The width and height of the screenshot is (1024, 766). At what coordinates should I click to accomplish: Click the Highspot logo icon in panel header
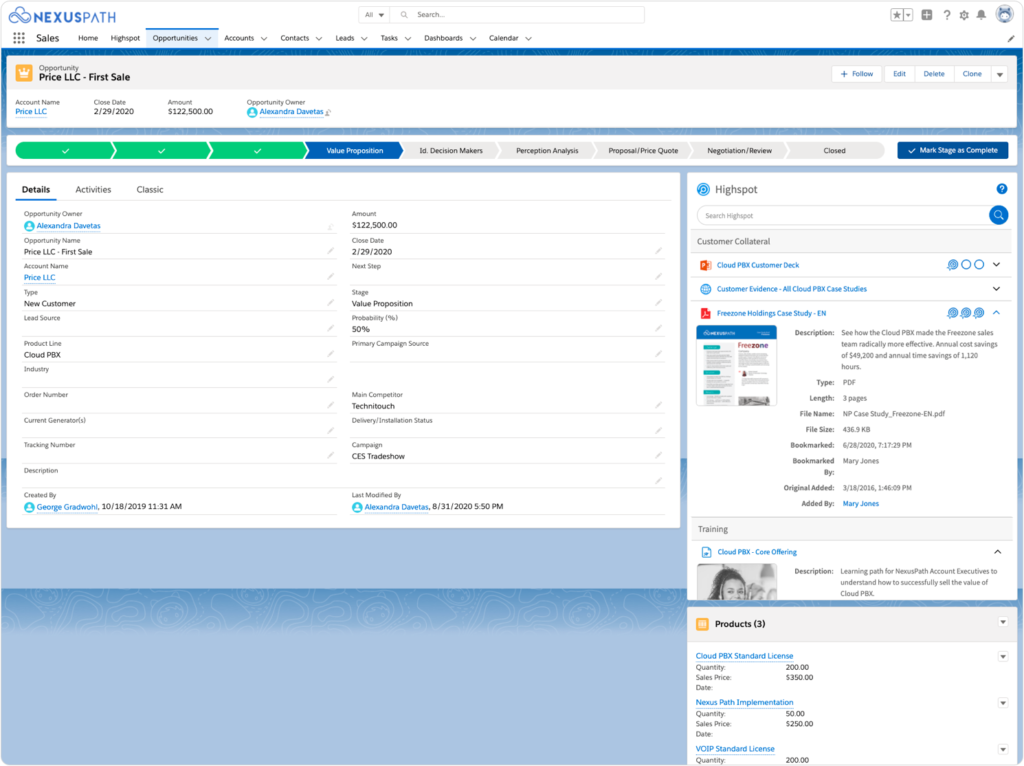(x=703, y=189)
